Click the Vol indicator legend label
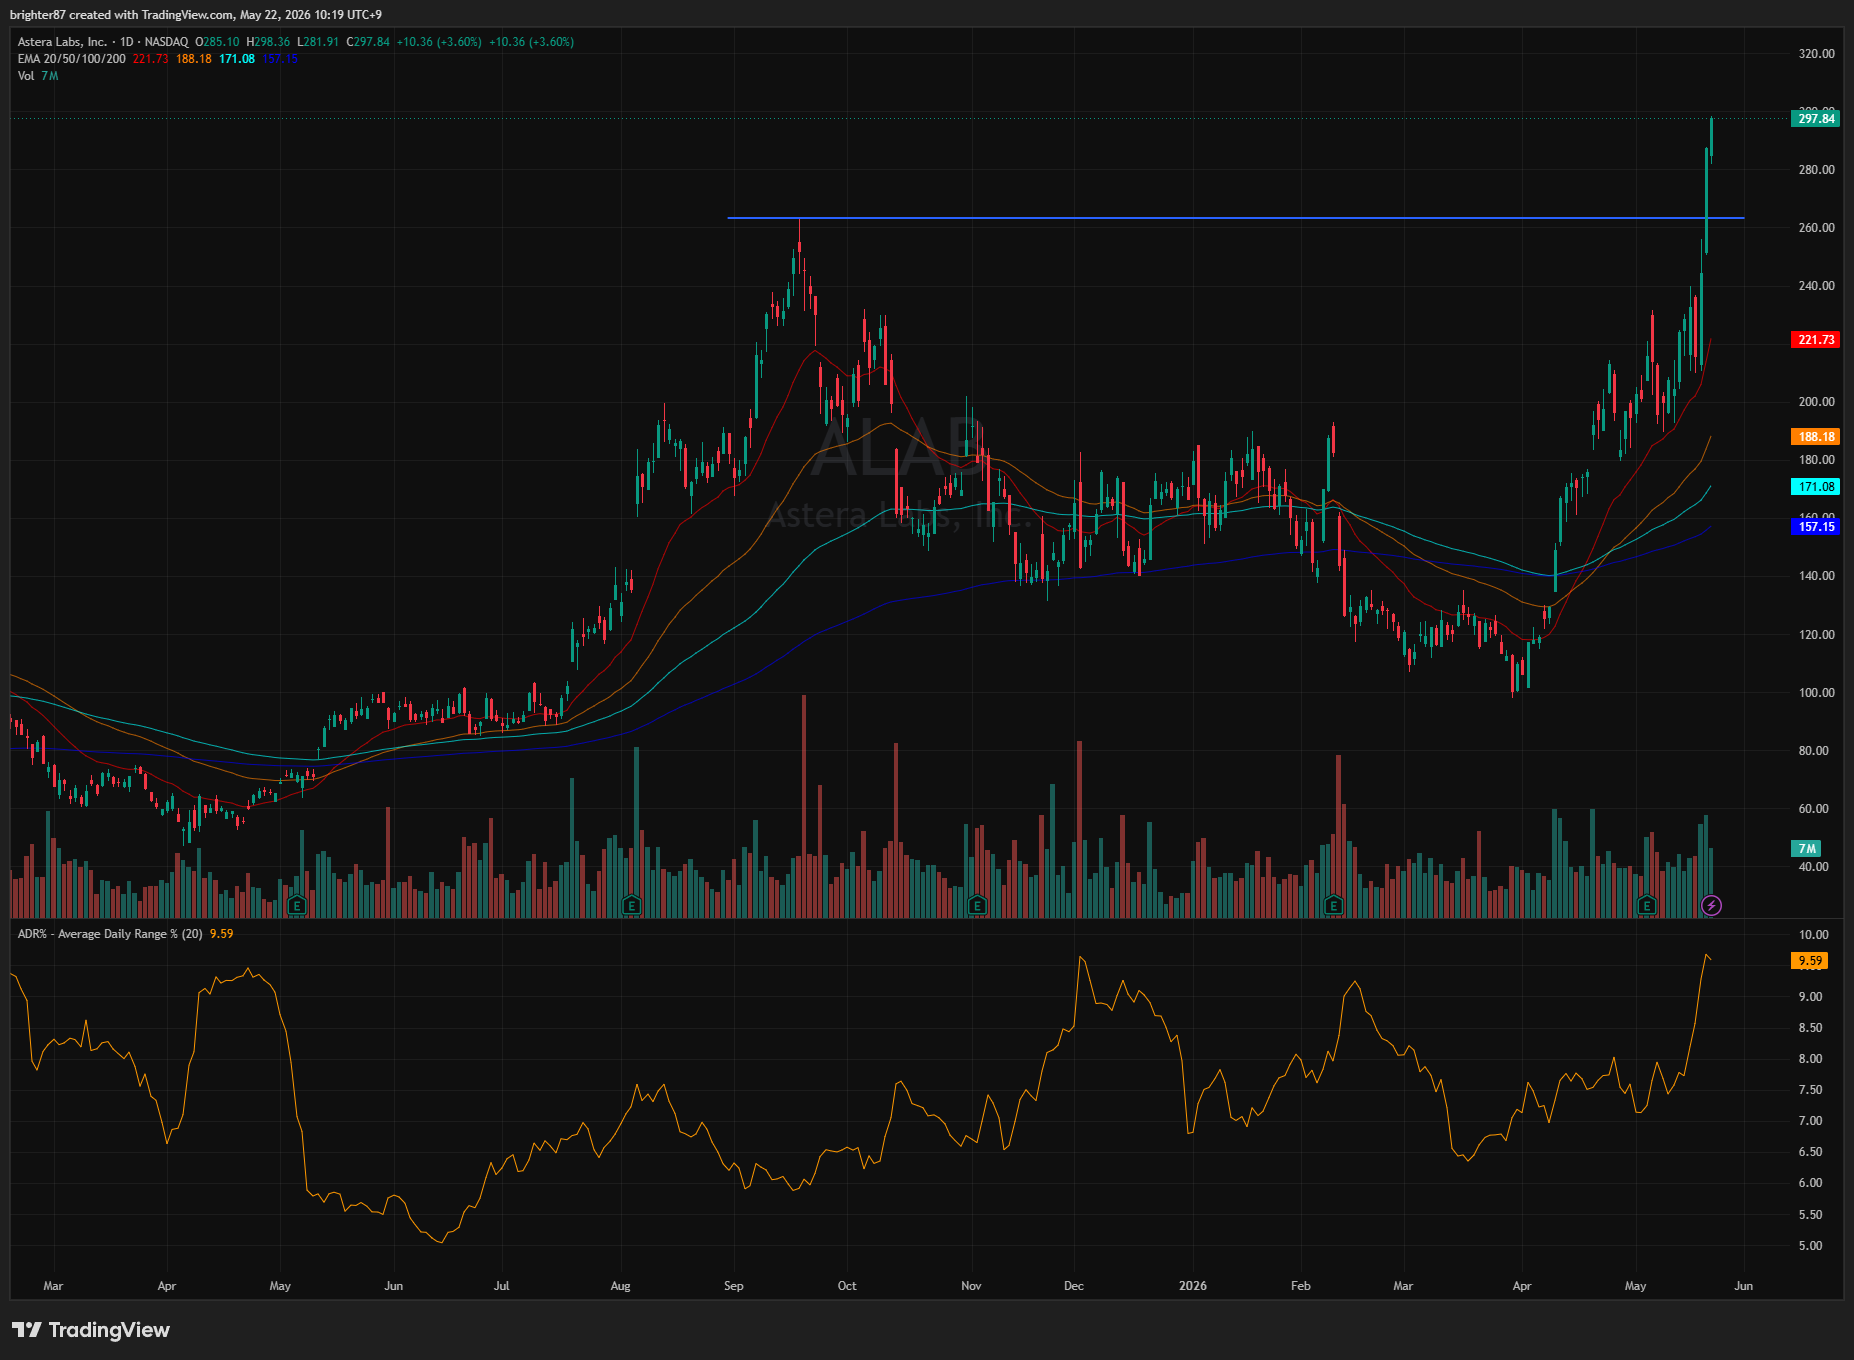 [26, 76]
